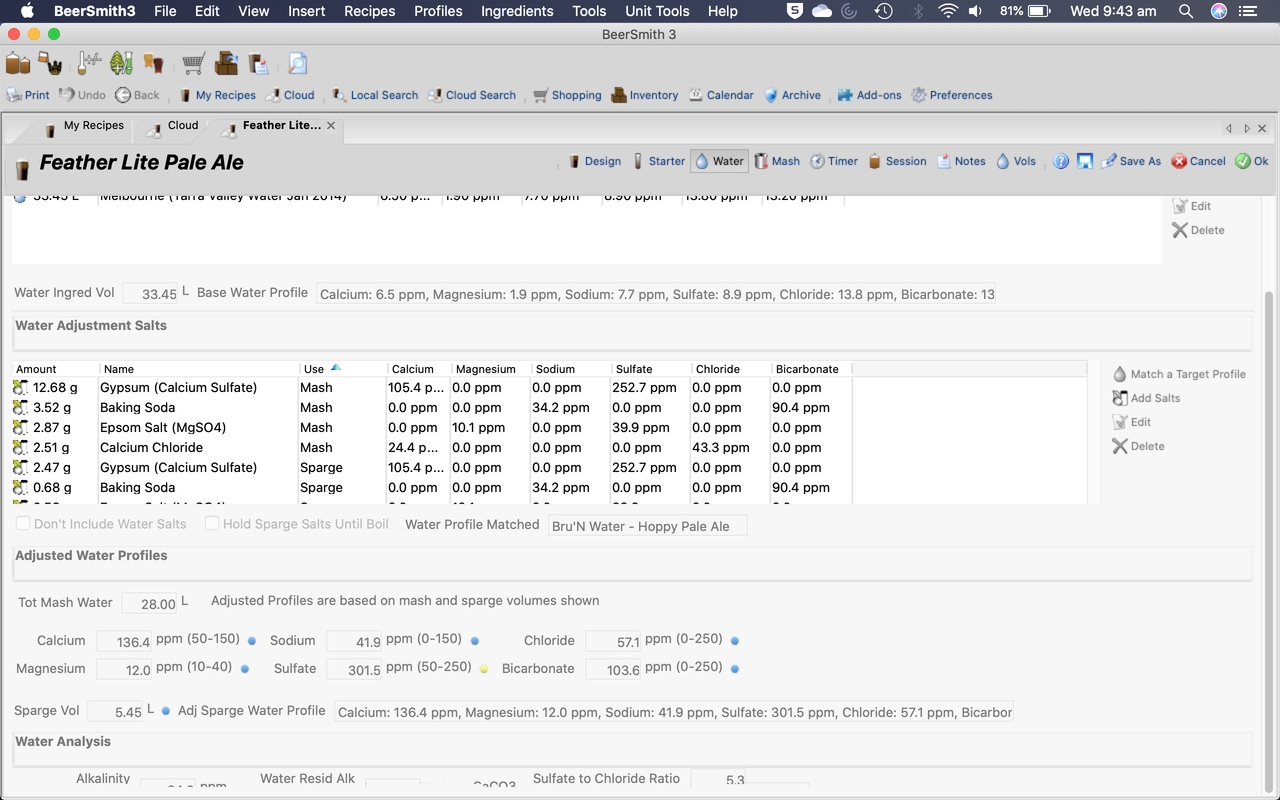The height and width of the screenshot is (800, 1280).
Task: Click the thermometer tool icon in top toolbar
Action: coord(88,63)
